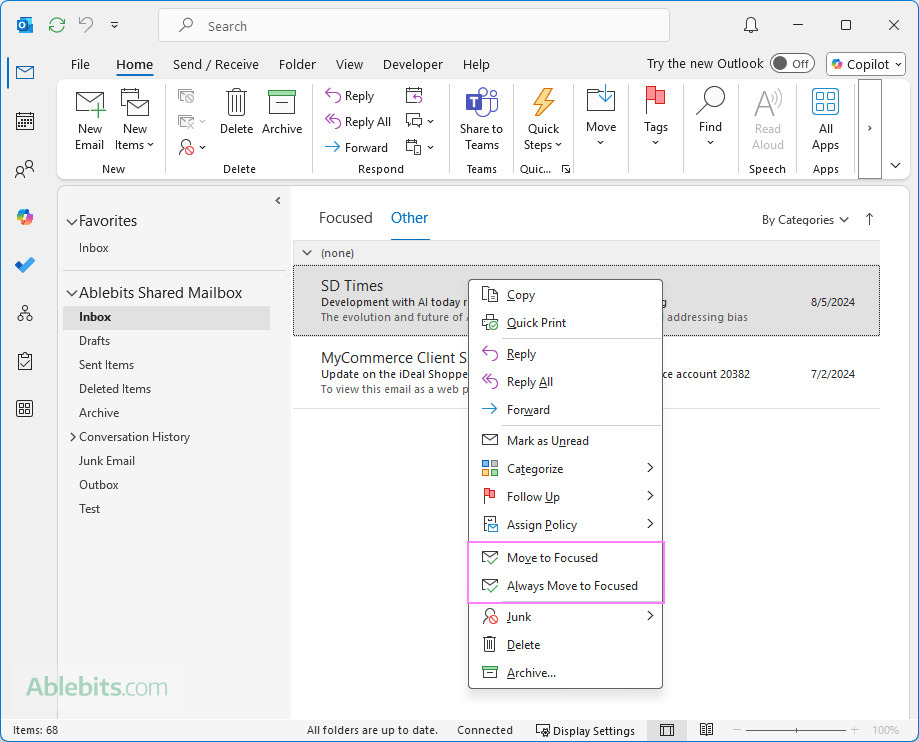Viewport: 919px width, 742px height.
Task: Collapse Ablebits Shared Mailbox tree
Action: (x=72, y=293)
